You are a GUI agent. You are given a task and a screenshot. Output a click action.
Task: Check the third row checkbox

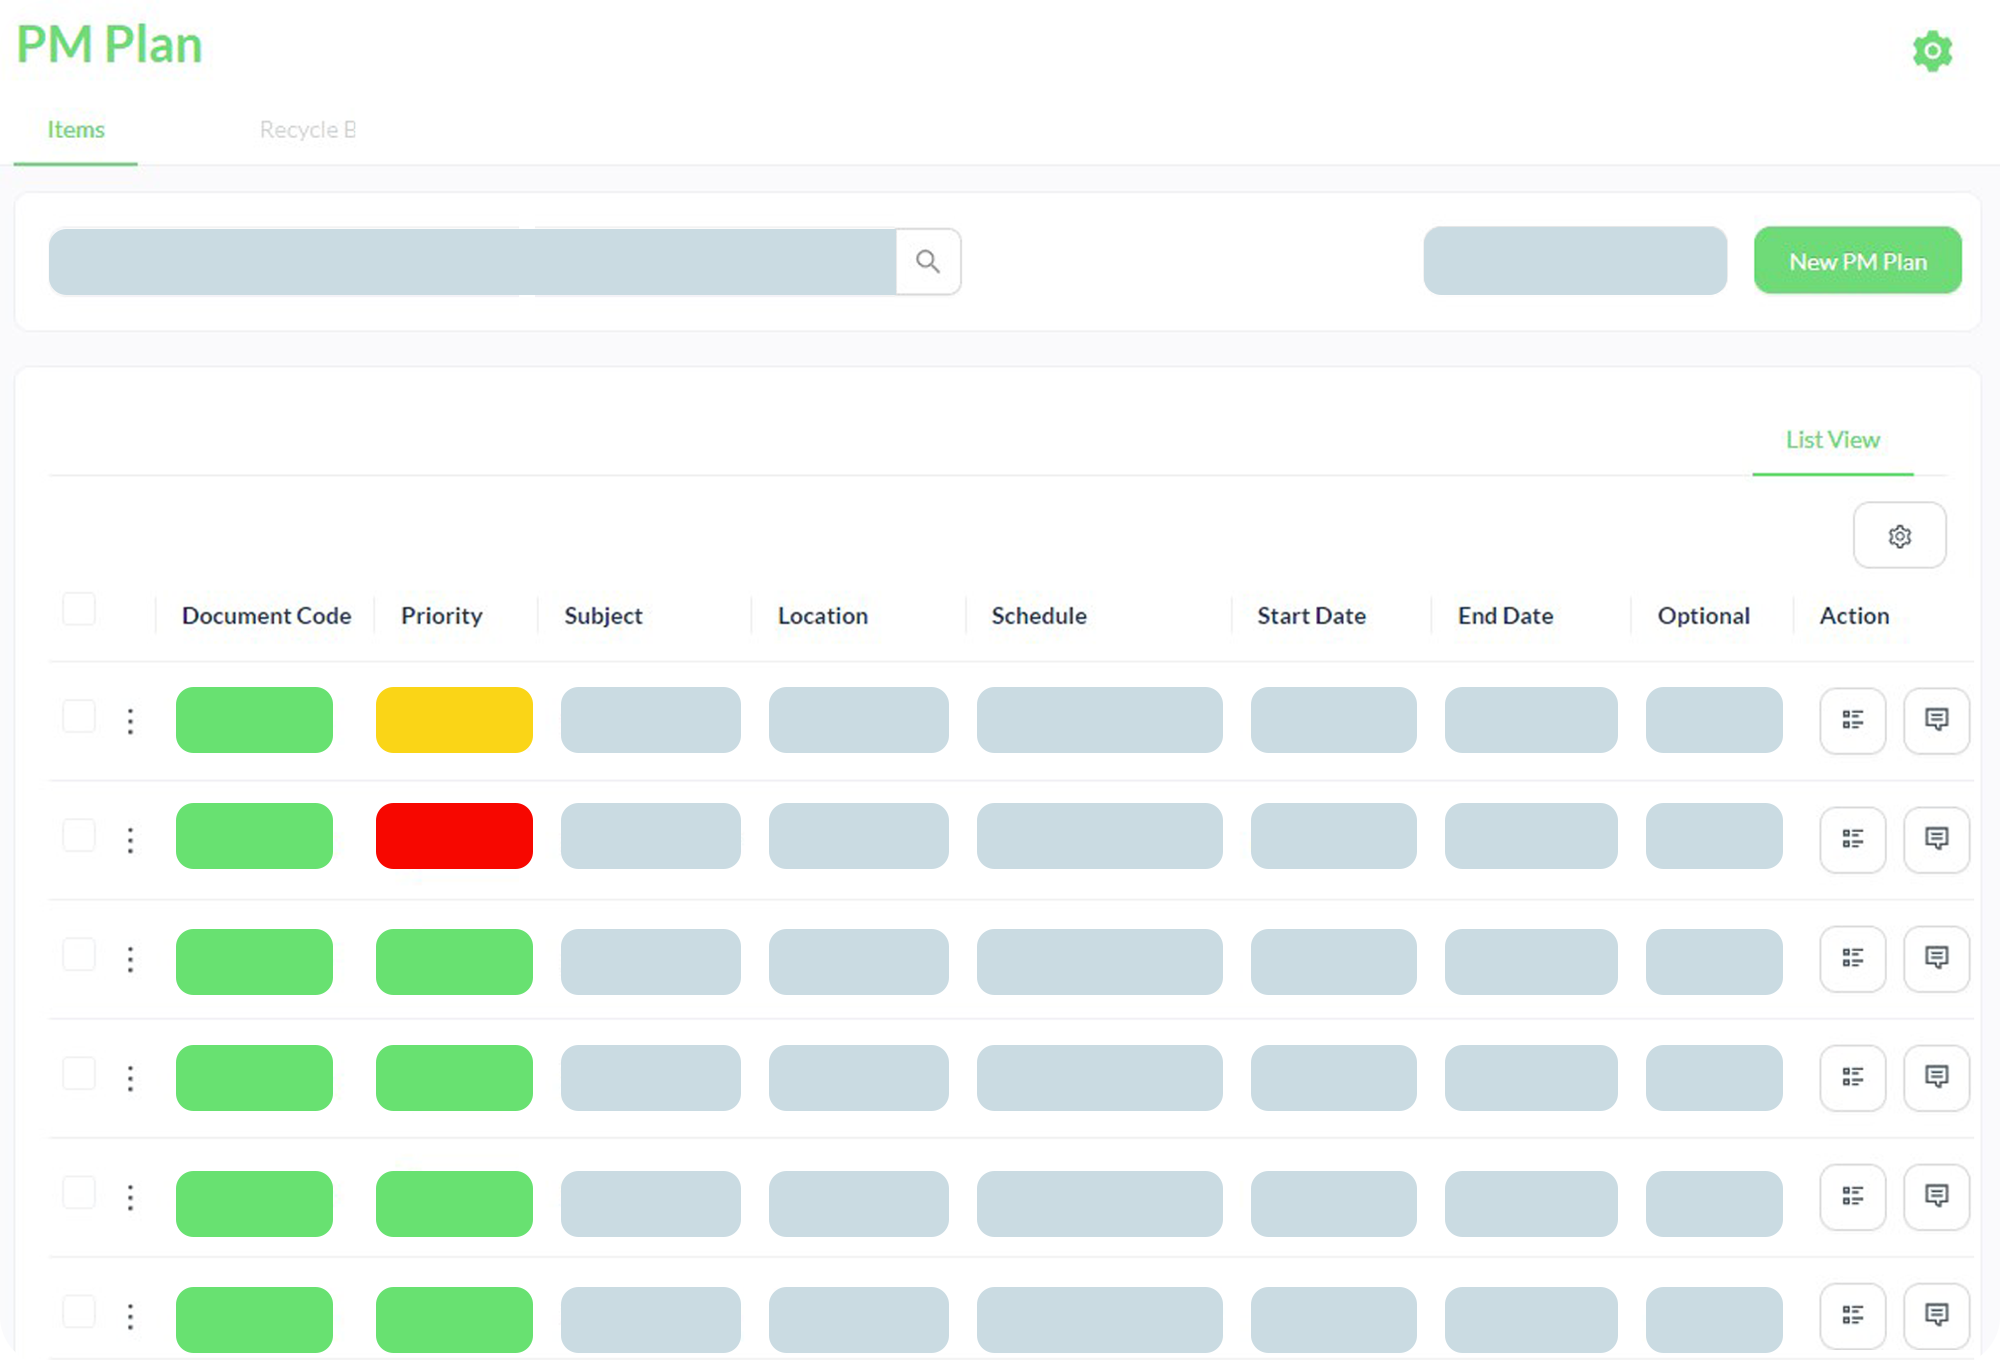[x=79, y=954]
